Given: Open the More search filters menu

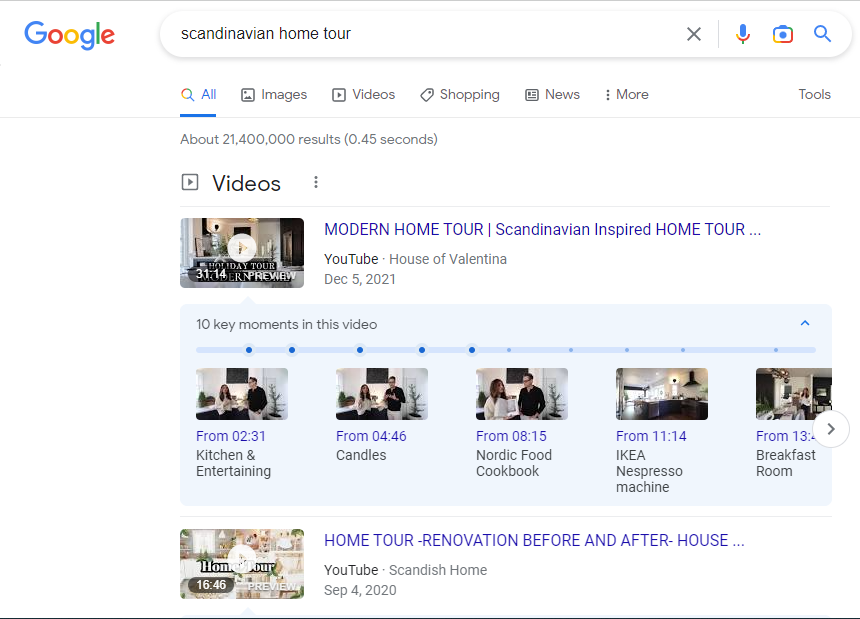Looking at the screenshot, I should (x=626, y=94).
